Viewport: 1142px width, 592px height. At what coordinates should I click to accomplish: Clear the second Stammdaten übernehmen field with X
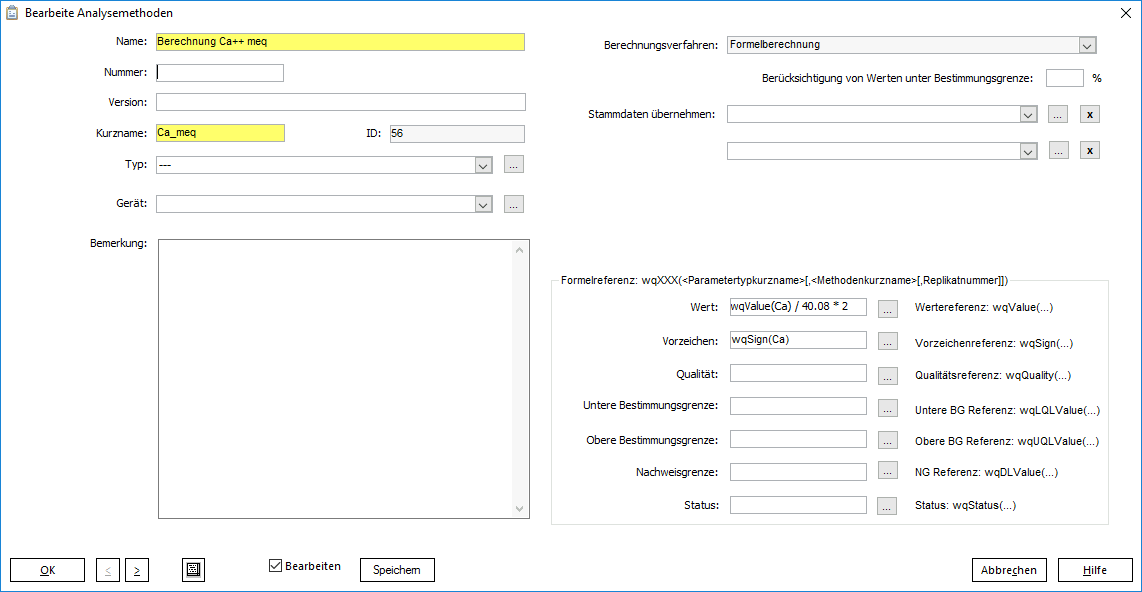pos(1089,150)
